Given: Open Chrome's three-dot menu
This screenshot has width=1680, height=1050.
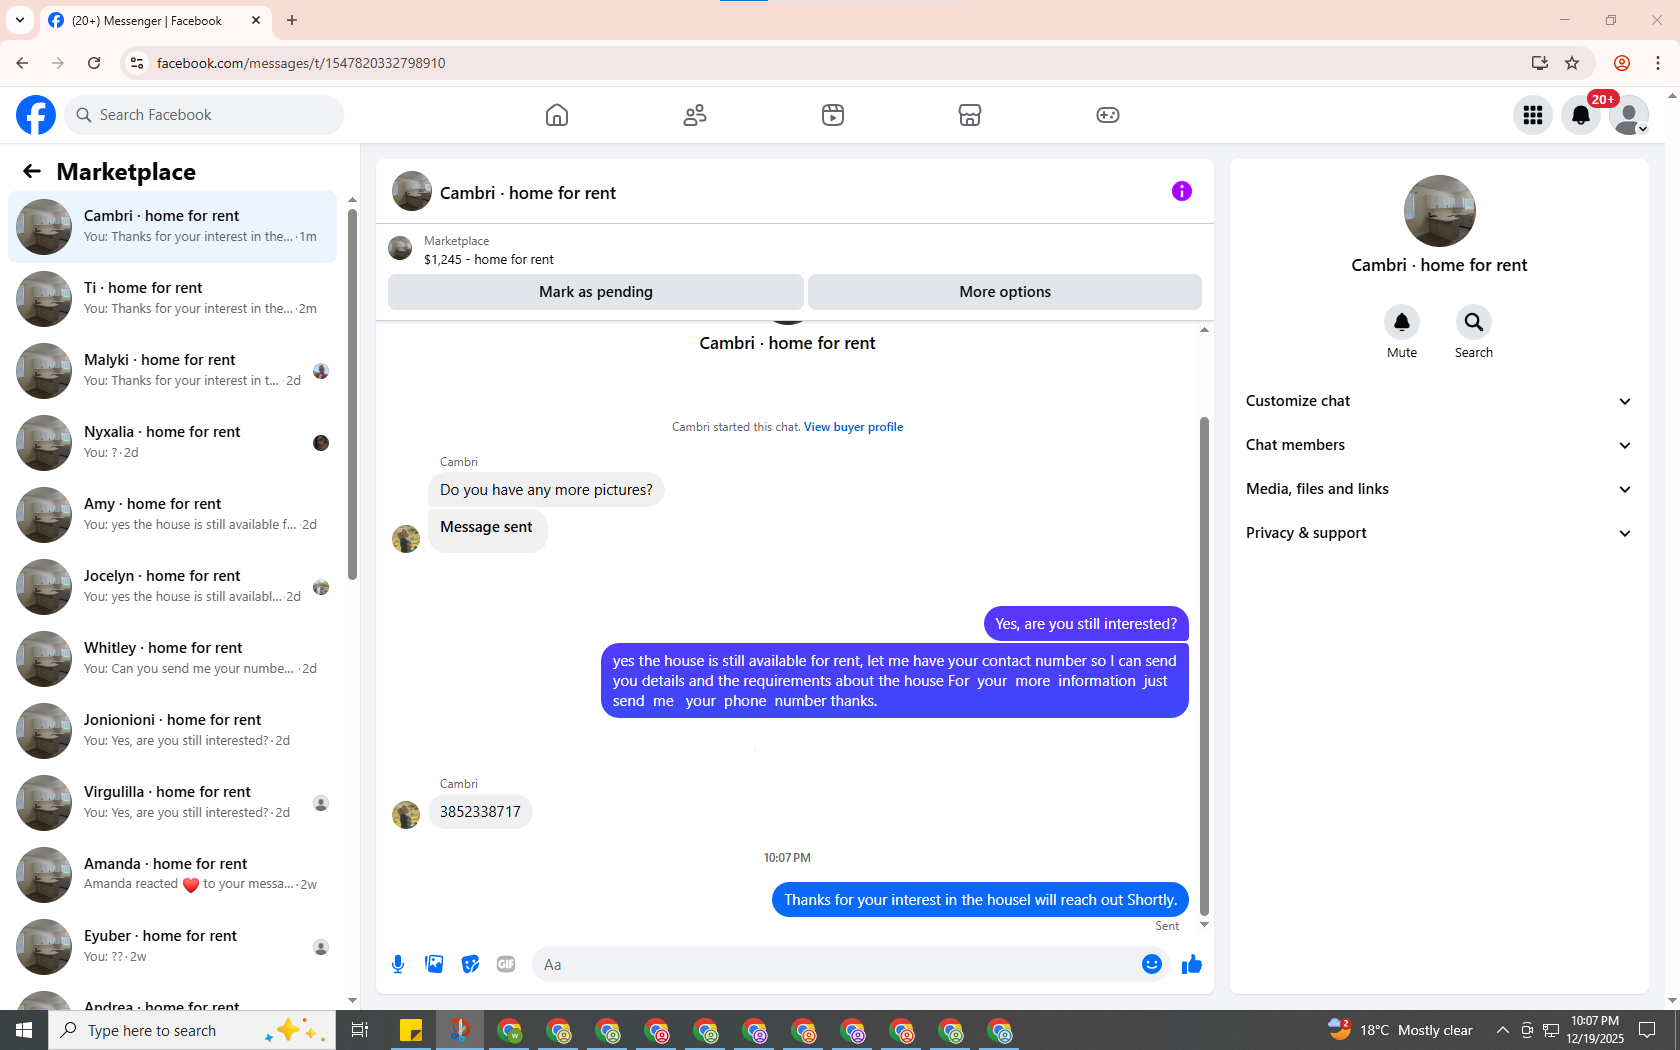Looking at the screenshot, I should pyautogui.click(x=1658, y=63).
